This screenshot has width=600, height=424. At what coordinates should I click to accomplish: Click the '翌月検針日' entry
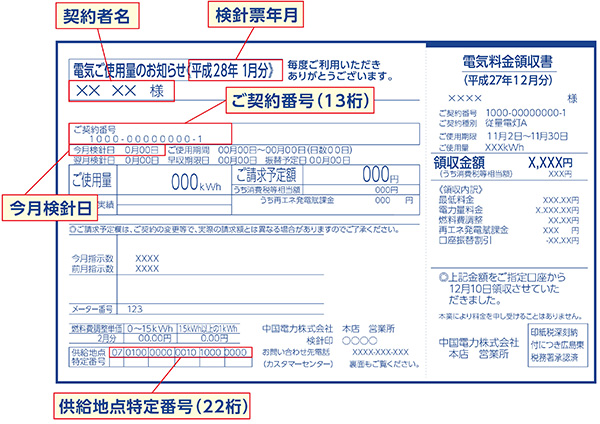116,160
